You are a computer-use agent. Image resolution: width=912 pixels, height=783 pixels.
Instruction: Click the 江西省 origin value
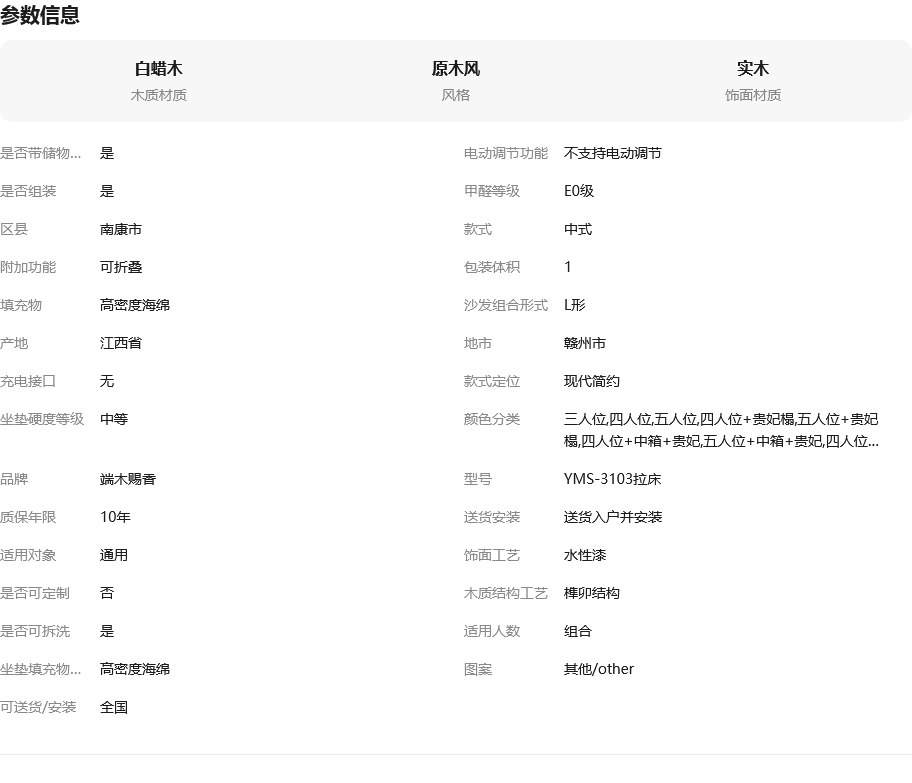[x=121, y=343]
